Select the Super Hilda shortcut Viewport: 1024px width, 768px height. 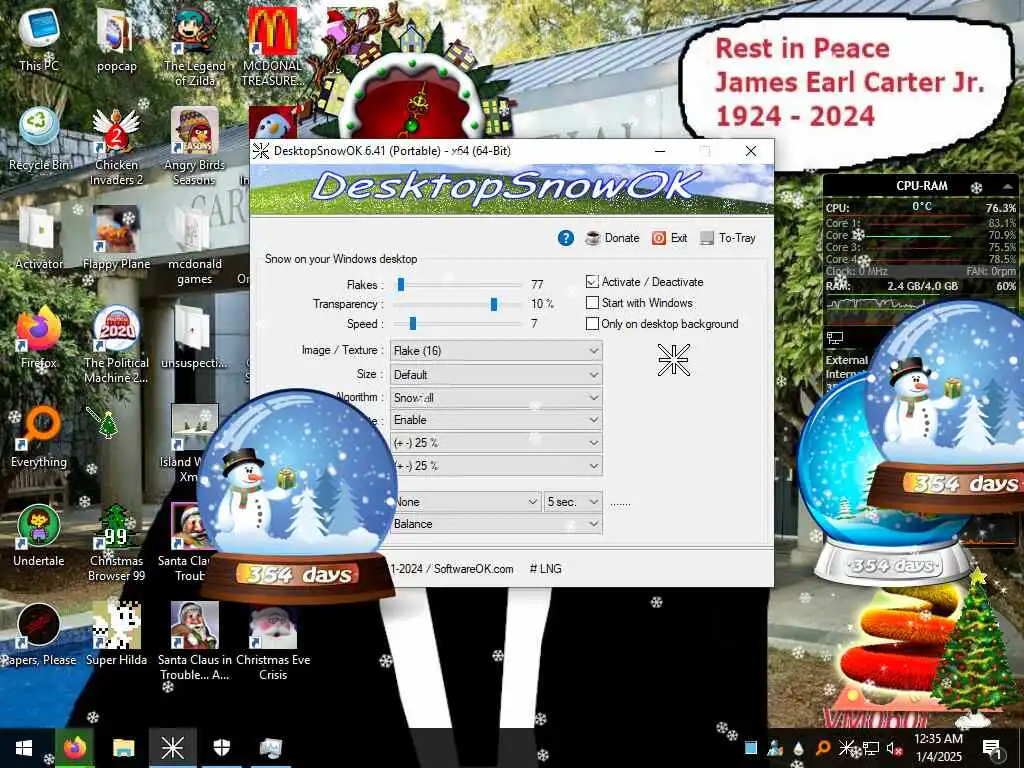(116, 634)
